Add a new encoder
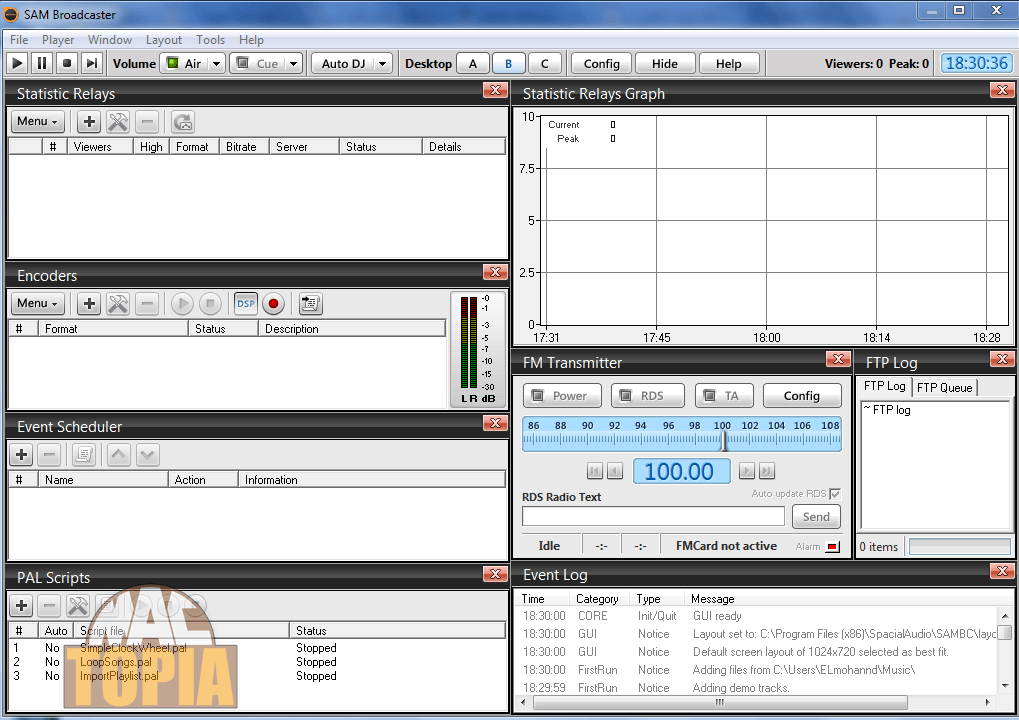The height and width of the screenshot is (720, 1019). (89, 303)
